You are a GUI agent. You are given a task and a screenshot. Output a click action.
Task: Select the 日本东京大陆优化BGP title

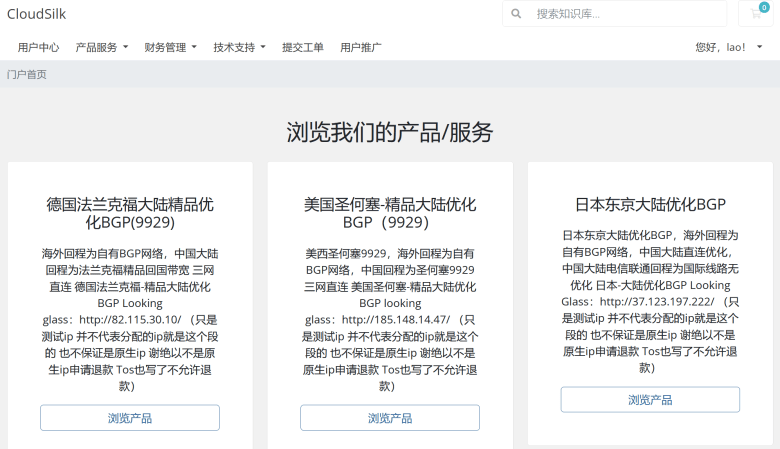[650, 204]
